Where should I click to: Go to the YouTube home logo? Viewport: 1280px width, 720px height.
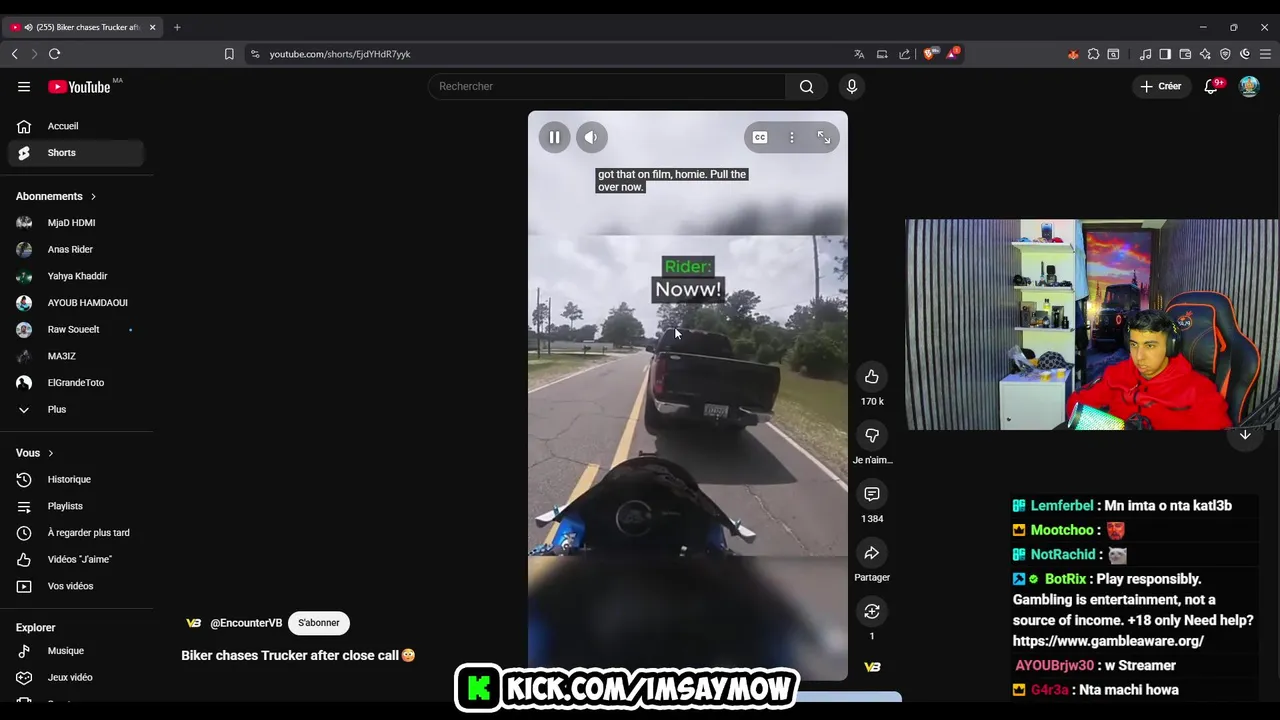79,87
